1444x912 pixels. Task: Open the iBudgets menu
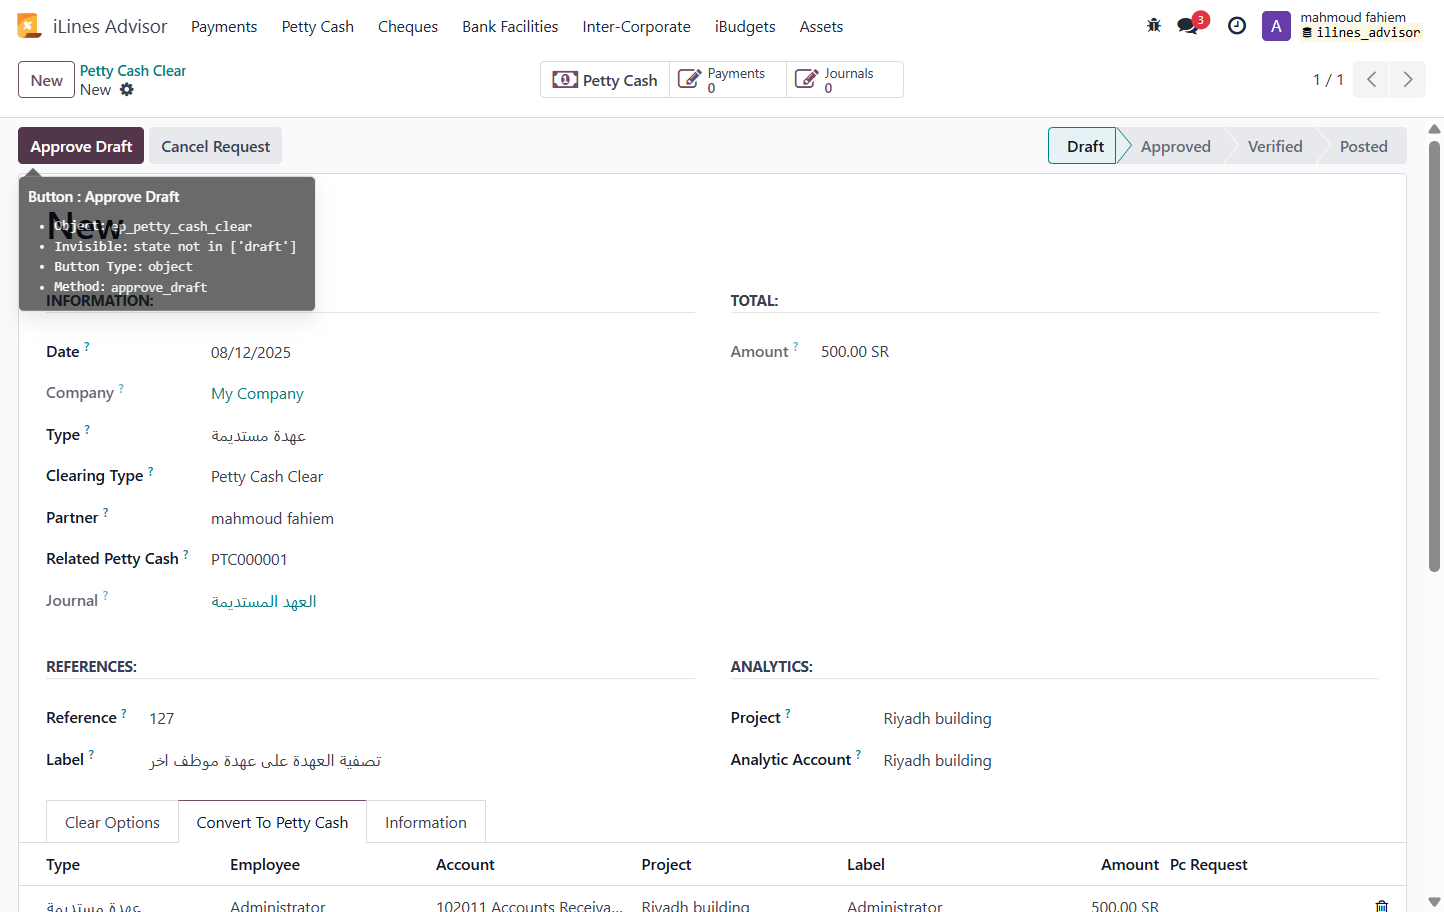[745, 27]
